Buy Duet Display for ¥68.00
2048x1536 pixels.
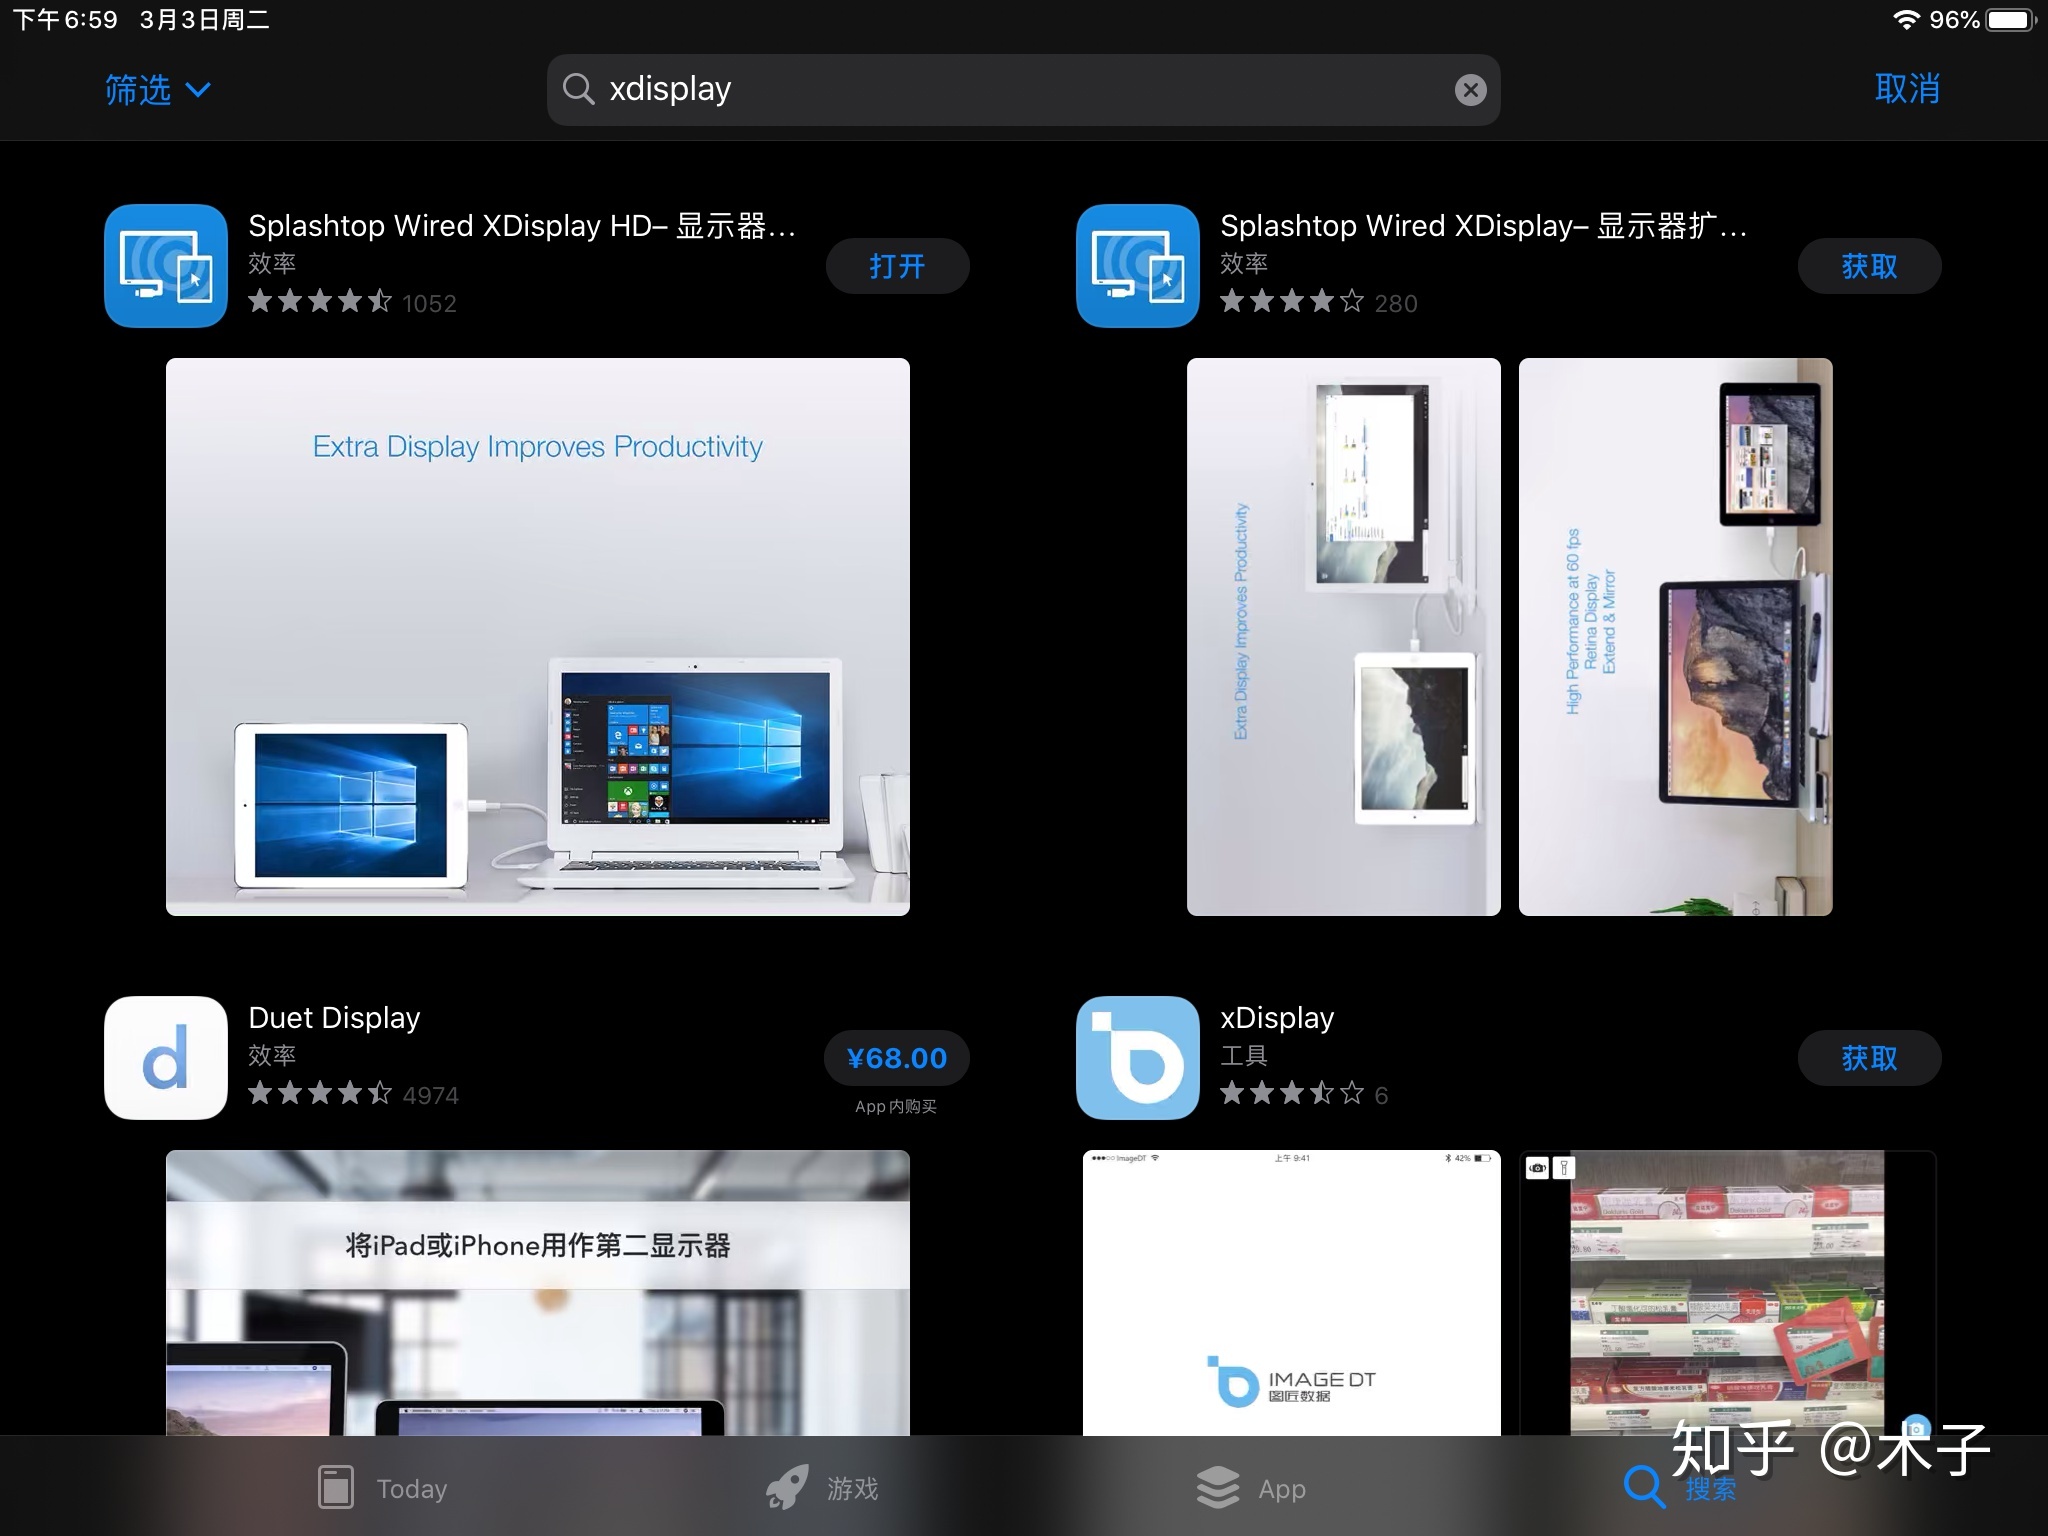coord(896,1058)
